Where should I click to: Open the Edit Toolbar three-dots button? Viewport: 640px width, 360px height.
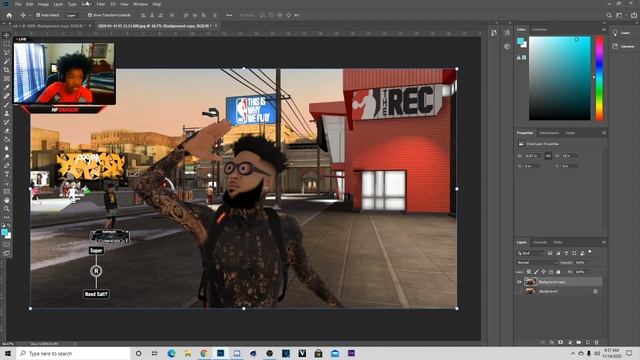(7, 217)
